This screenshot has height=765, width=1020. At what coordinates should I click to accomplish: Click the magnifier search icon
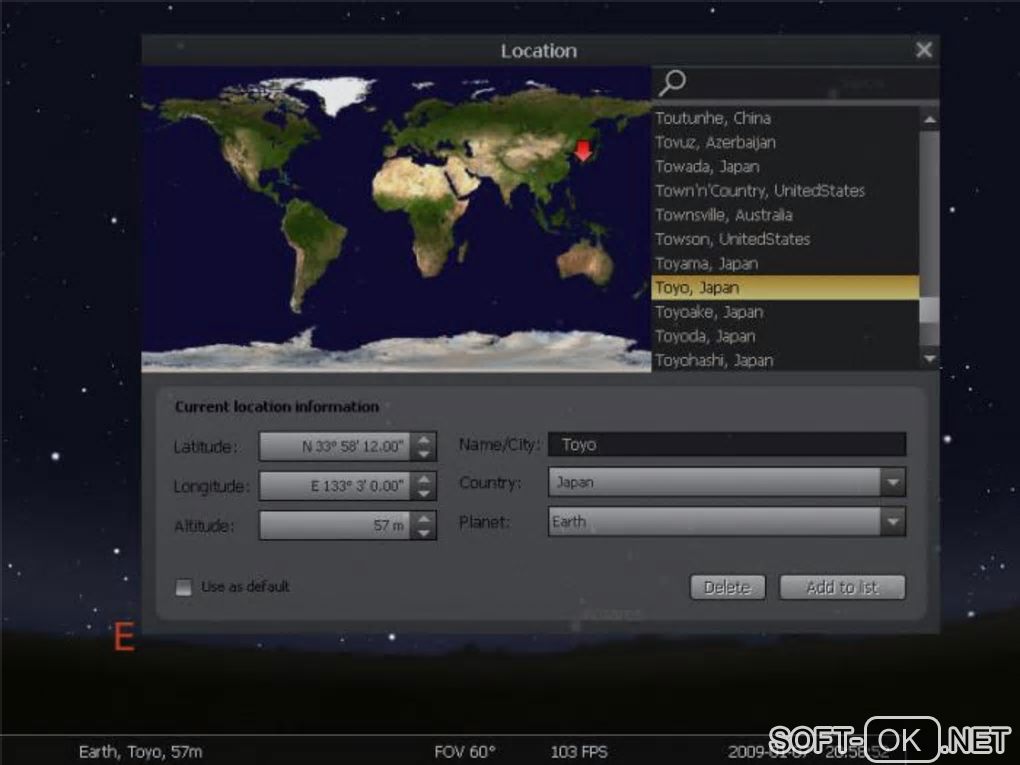pos(672,83)
